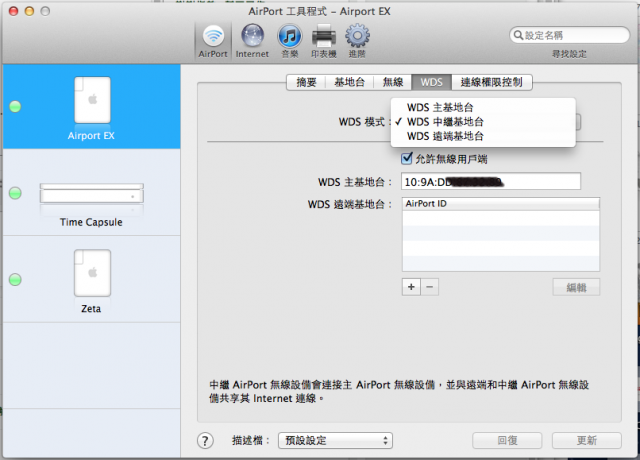640x460 pixels.
Task: Open the 描述檔 預設設定 dropdown
Action: click(x=335, y=440)
